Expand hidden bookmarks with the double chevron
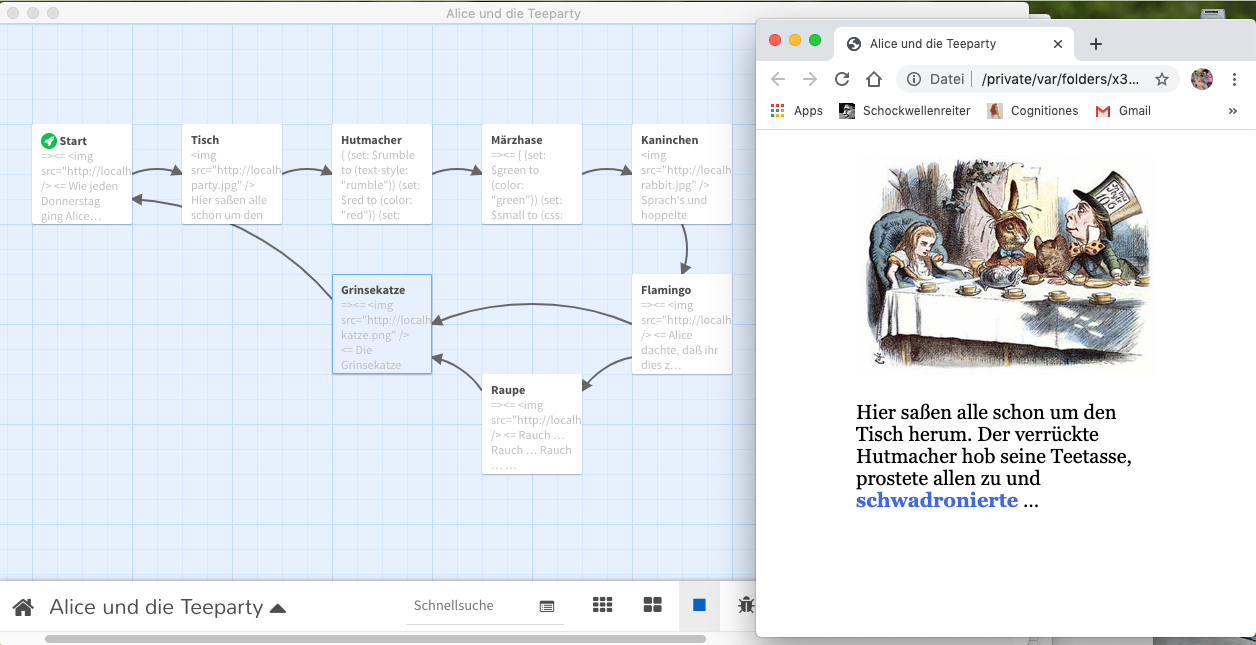Viewport: 1256px width, 645px height. 1232,111
